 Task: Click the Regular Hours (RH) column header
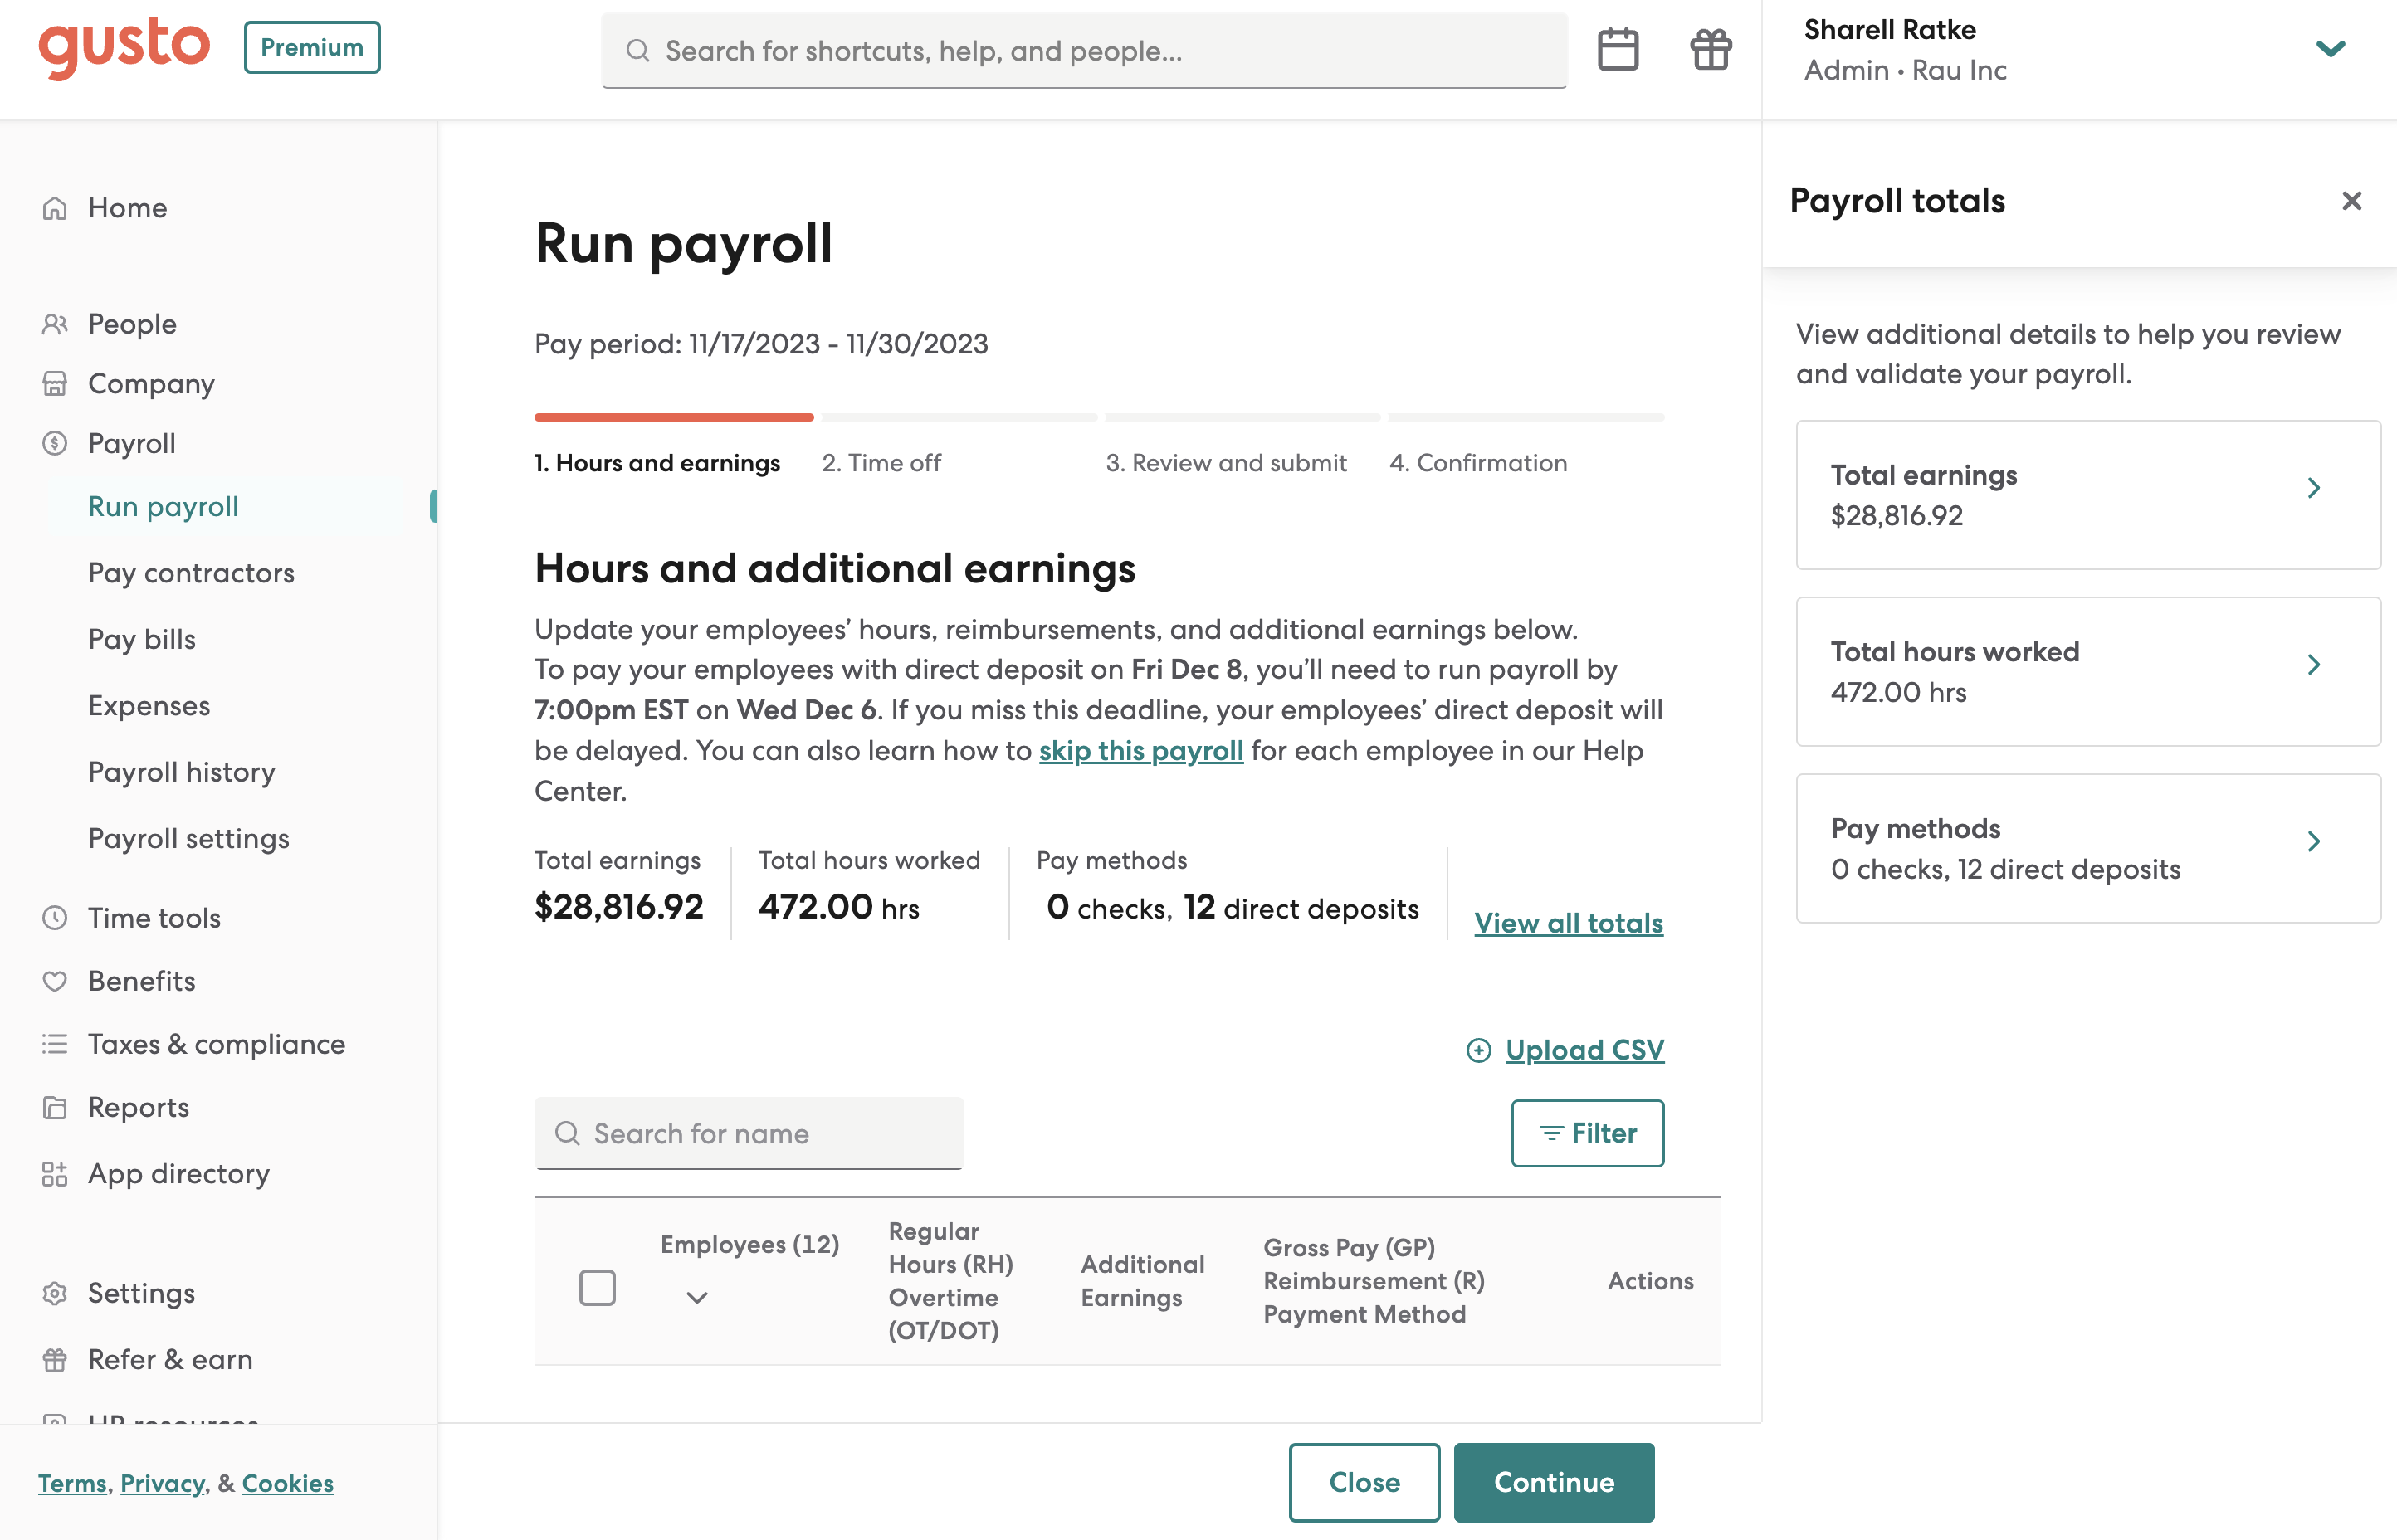[x=950, y=1248]
